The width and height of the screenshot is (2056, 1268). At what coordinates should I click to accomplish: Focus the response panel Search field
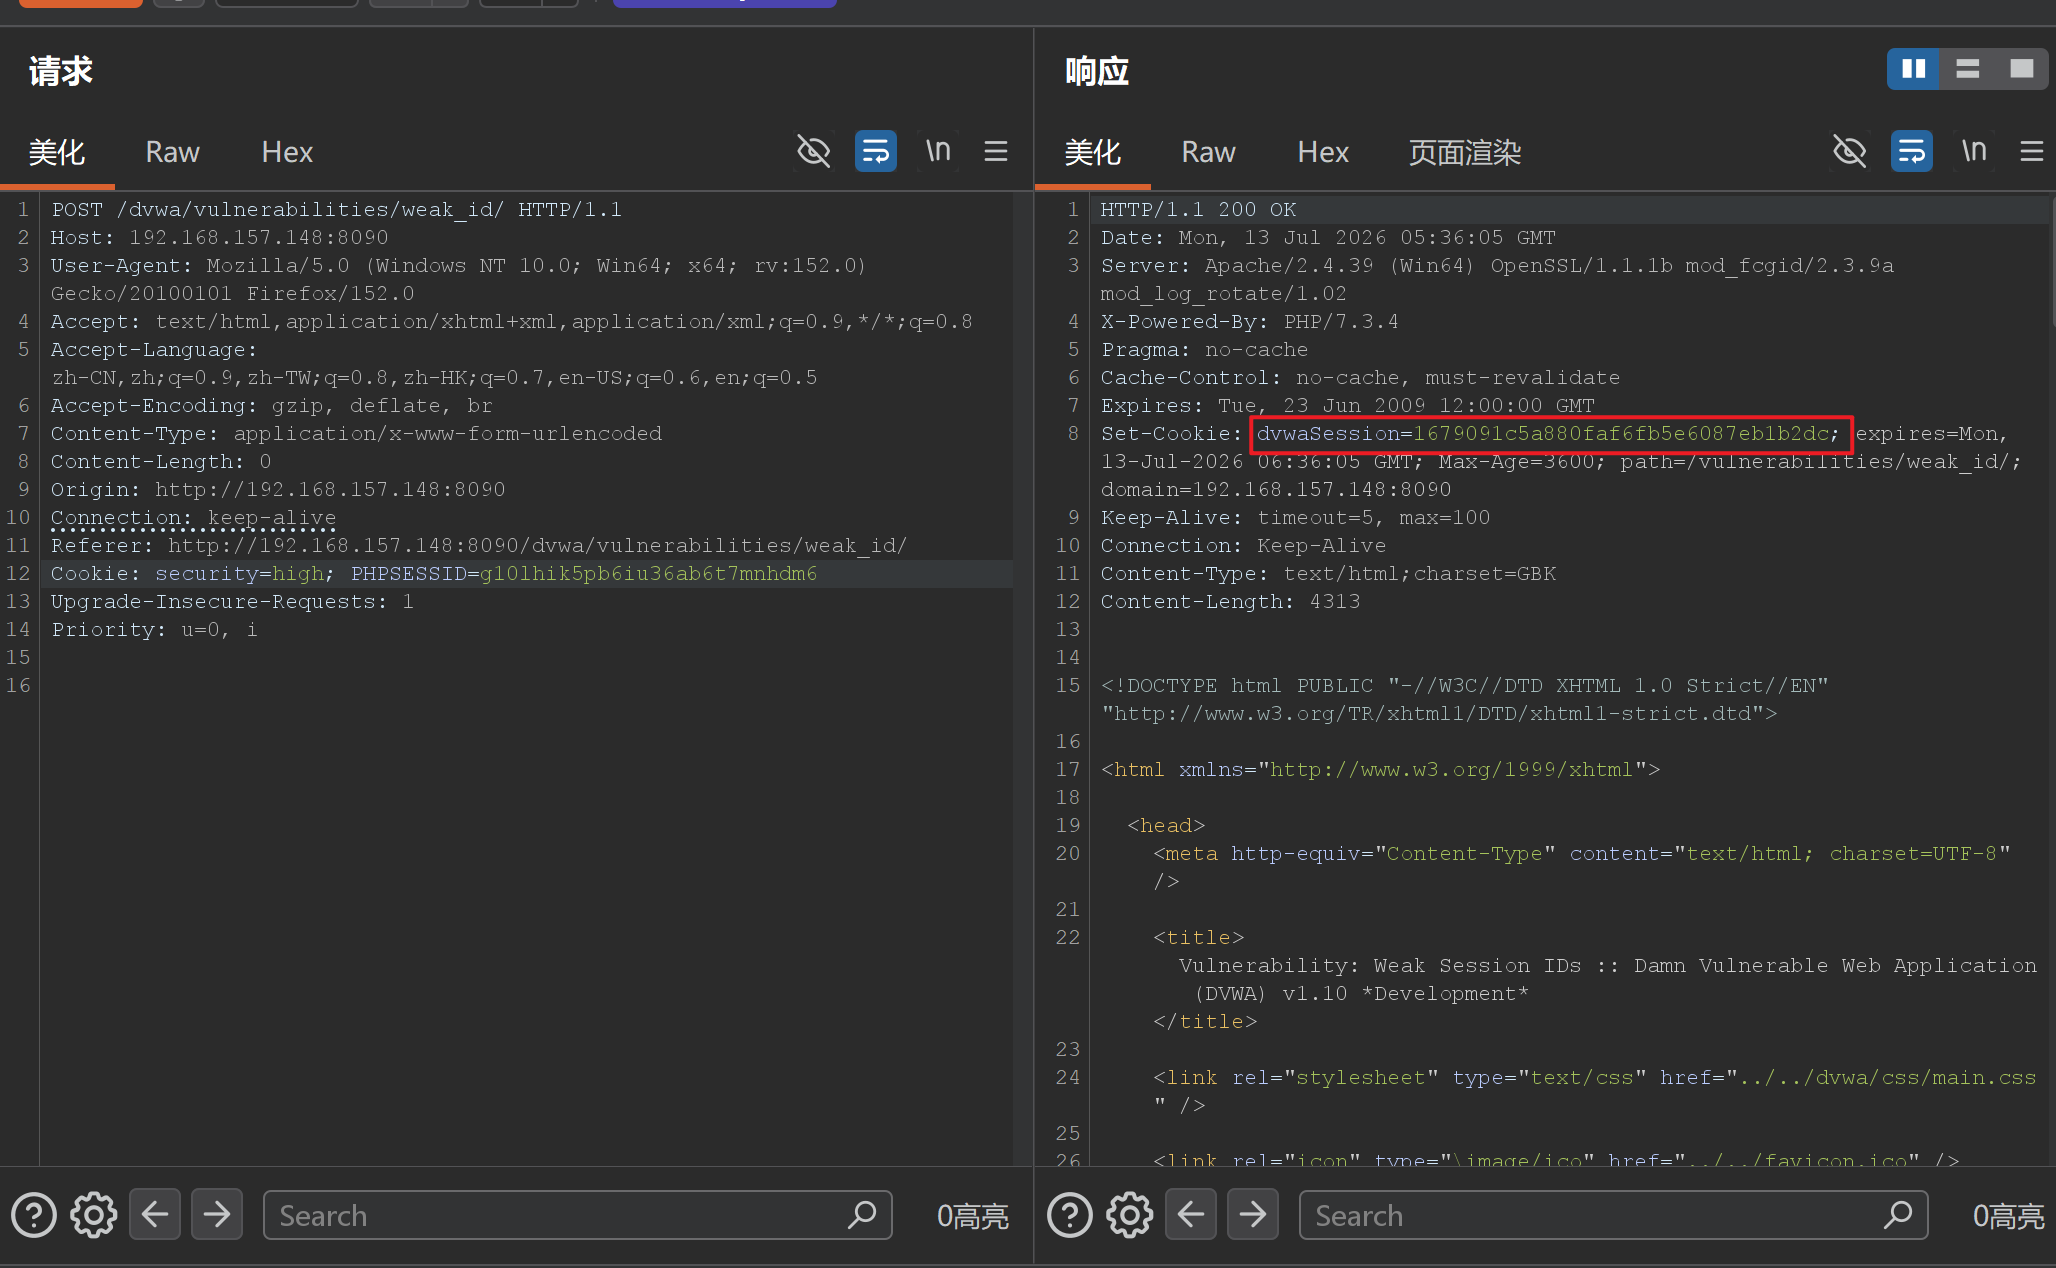tap(1613, 1215)
